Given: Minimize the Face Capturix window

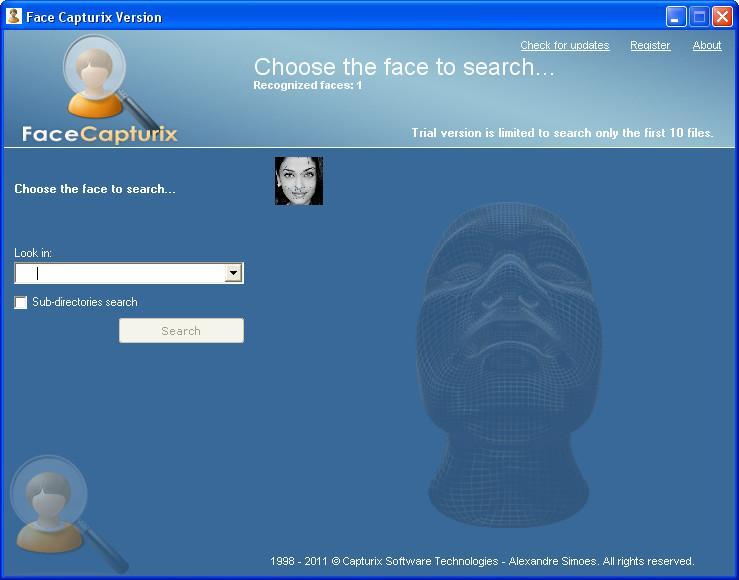Looking at the screenshot, I should [676, 17].
